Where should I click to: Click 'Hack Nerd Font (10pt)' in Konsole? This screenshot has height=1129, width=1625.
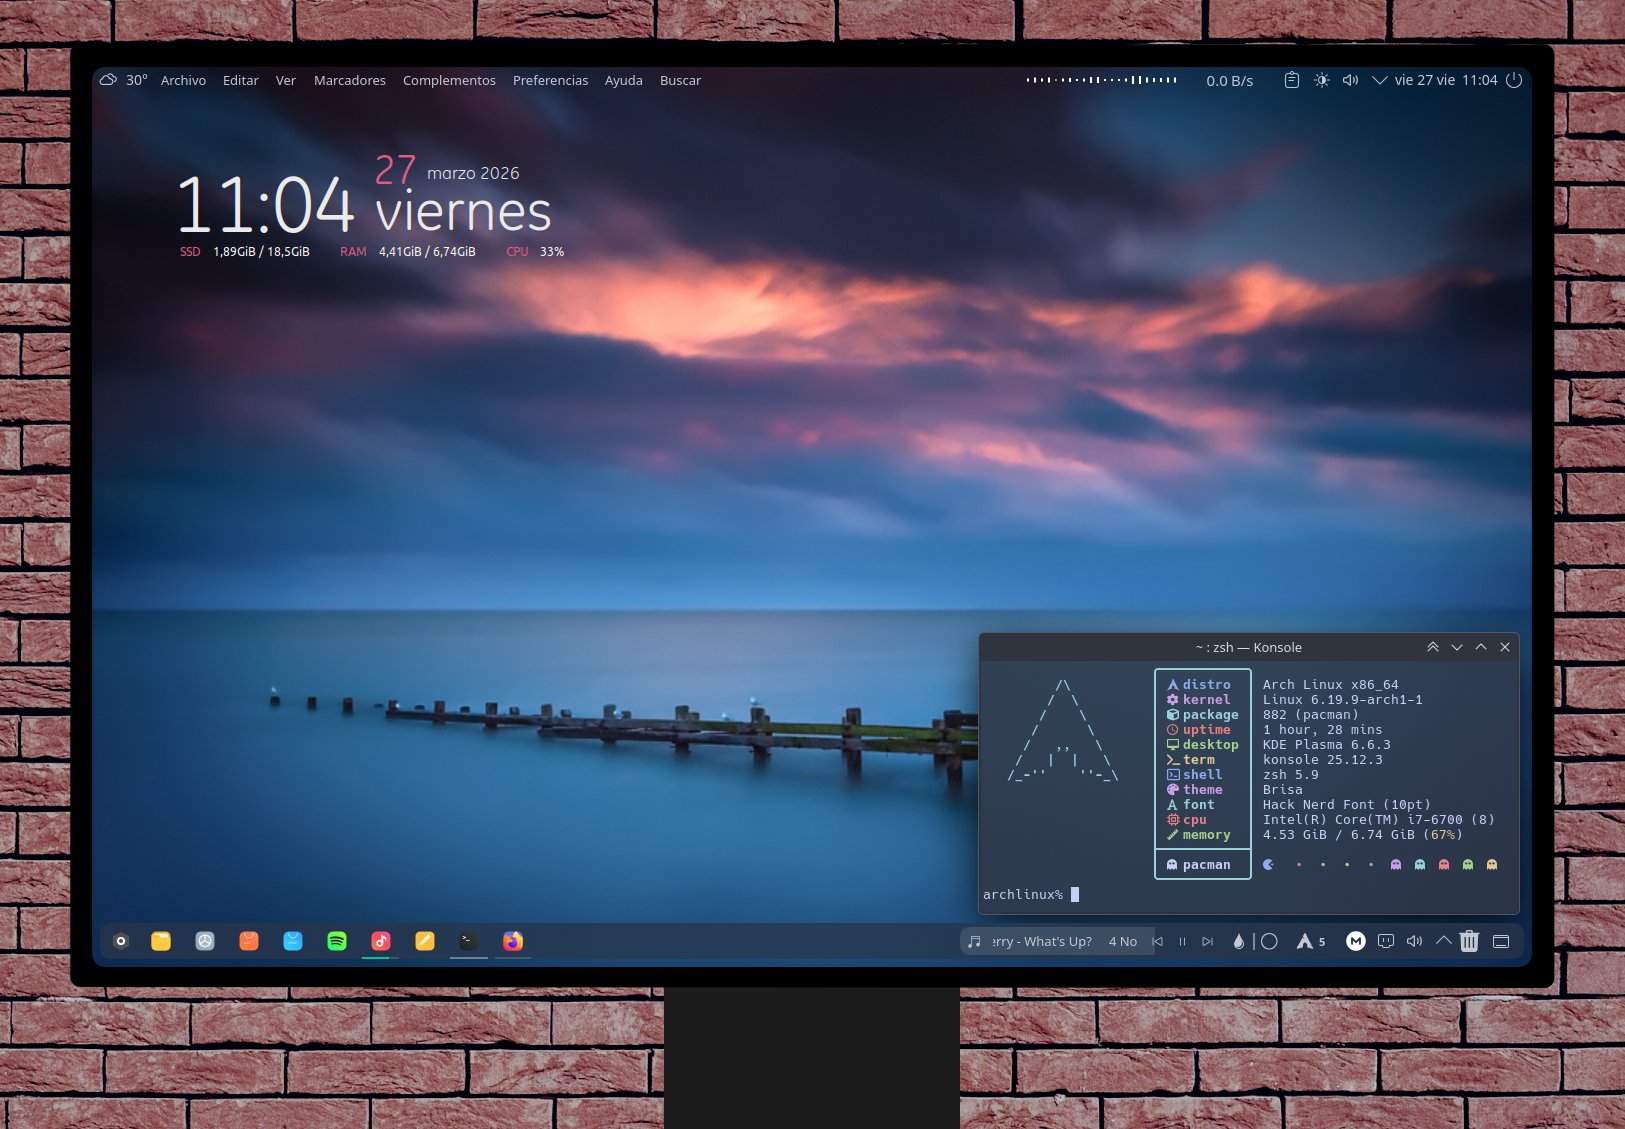click(x=1346, y=805)
